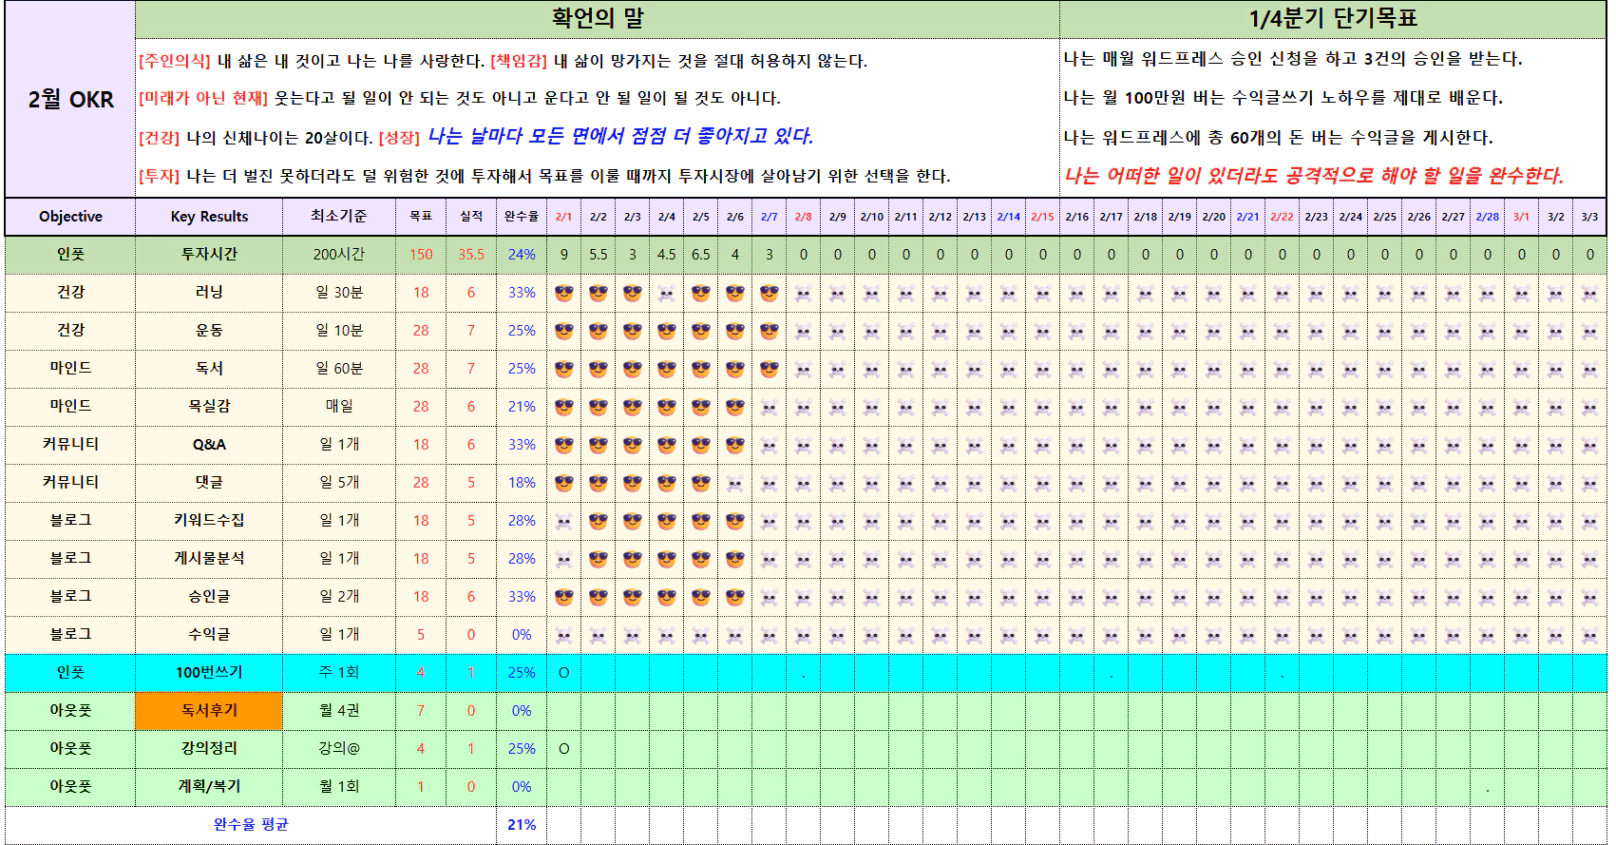
Task: Select the 24% completion rate cell
Action: tap(522, 254)
